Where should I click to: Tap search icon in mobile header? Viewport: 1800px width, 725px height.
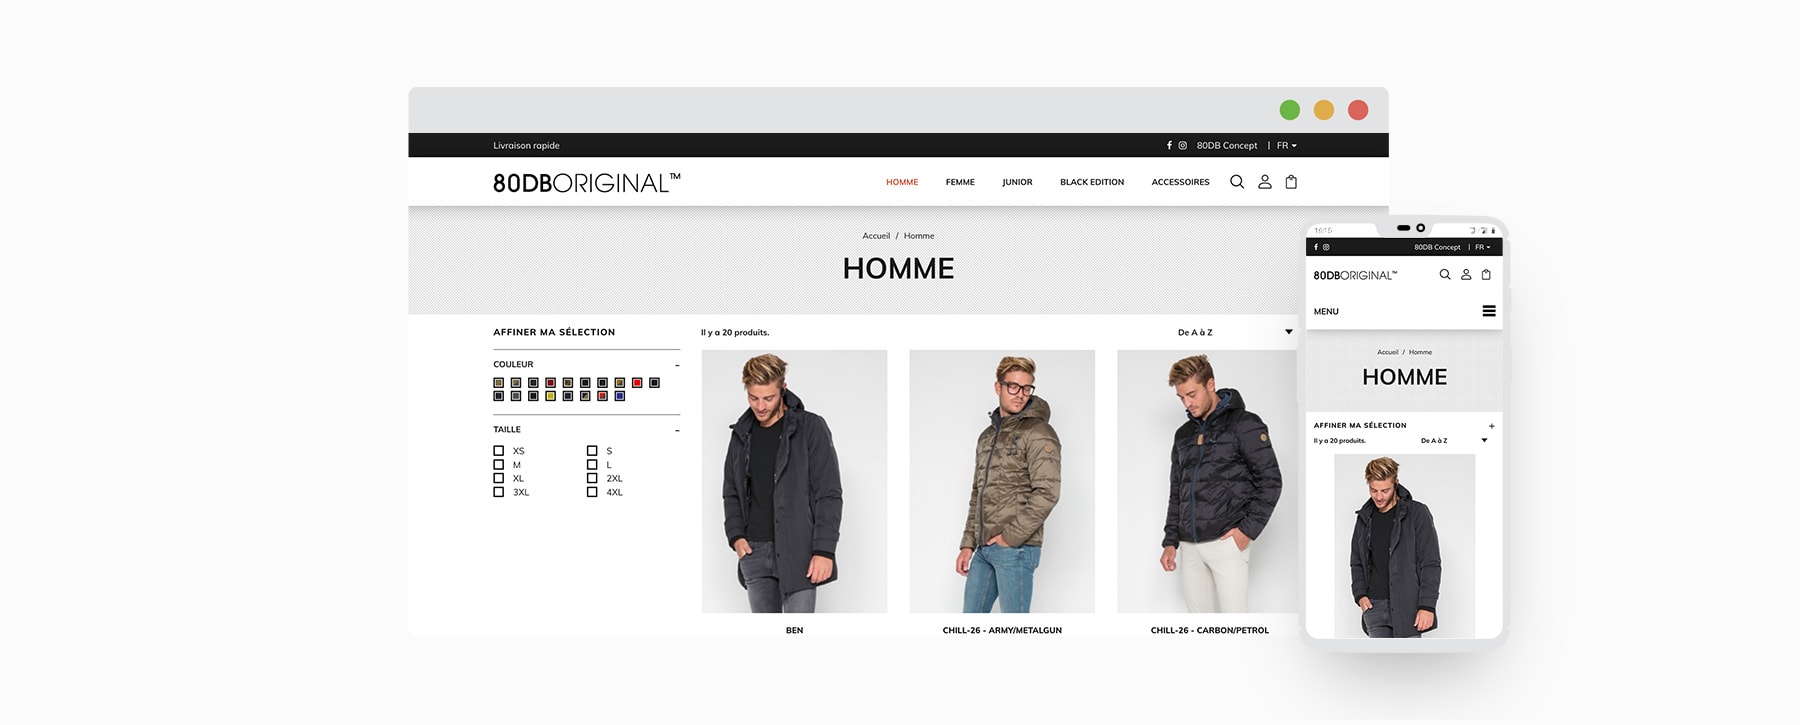click(x=1445, y=274)
